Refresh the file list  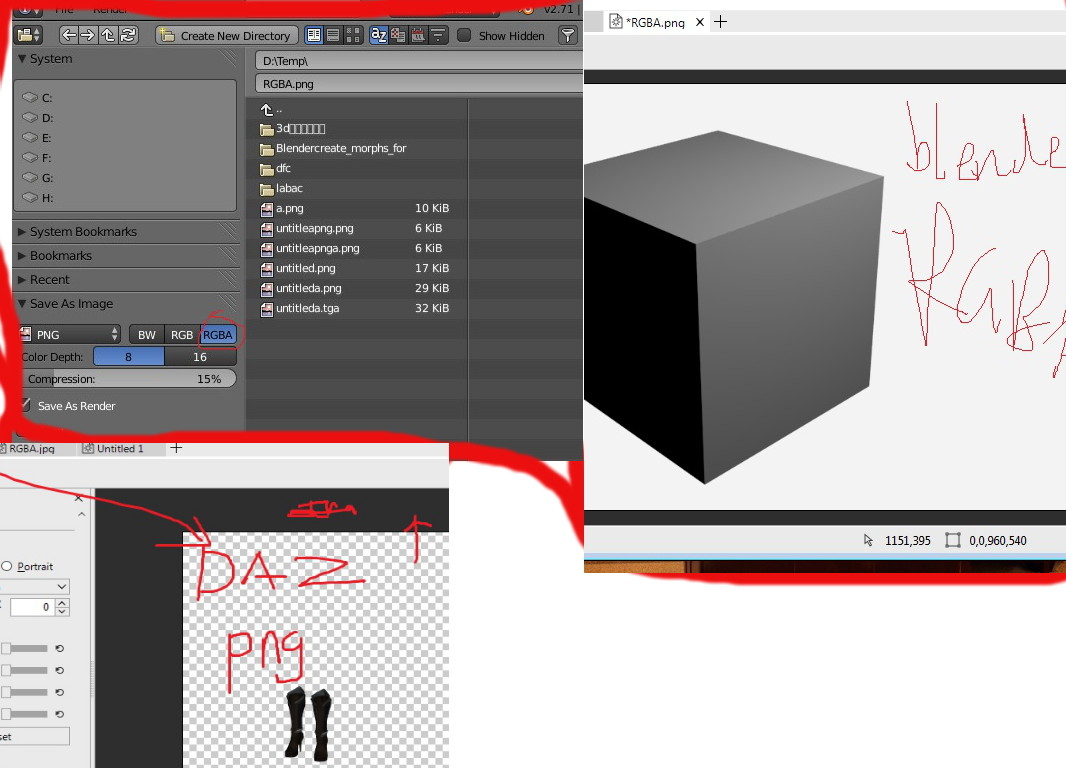click(128, 35)
